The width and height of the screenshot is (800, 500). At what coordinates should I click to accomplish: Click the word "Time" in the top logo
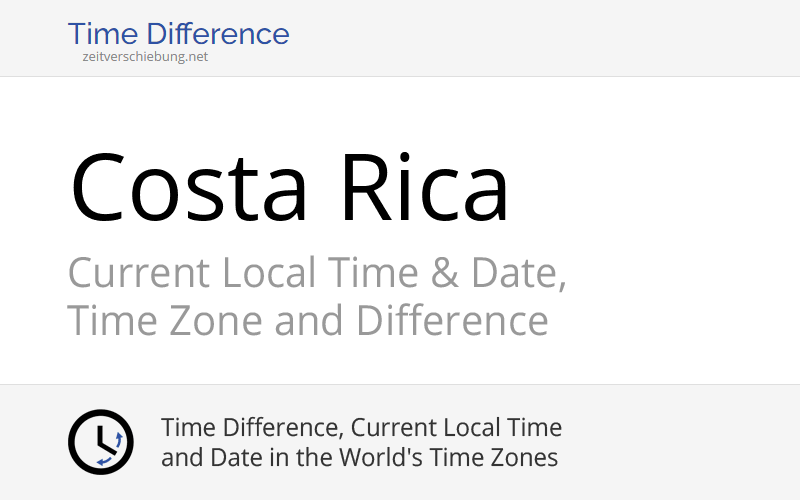click(104, 34)
